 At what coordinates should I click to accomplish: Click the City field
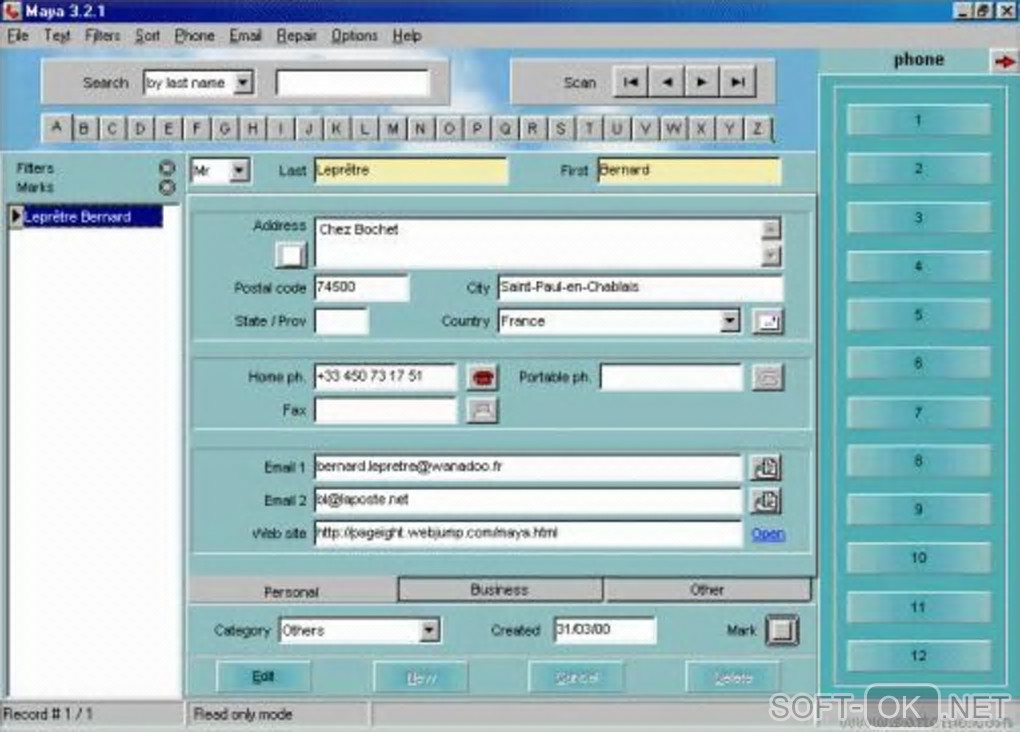(640, 287)
